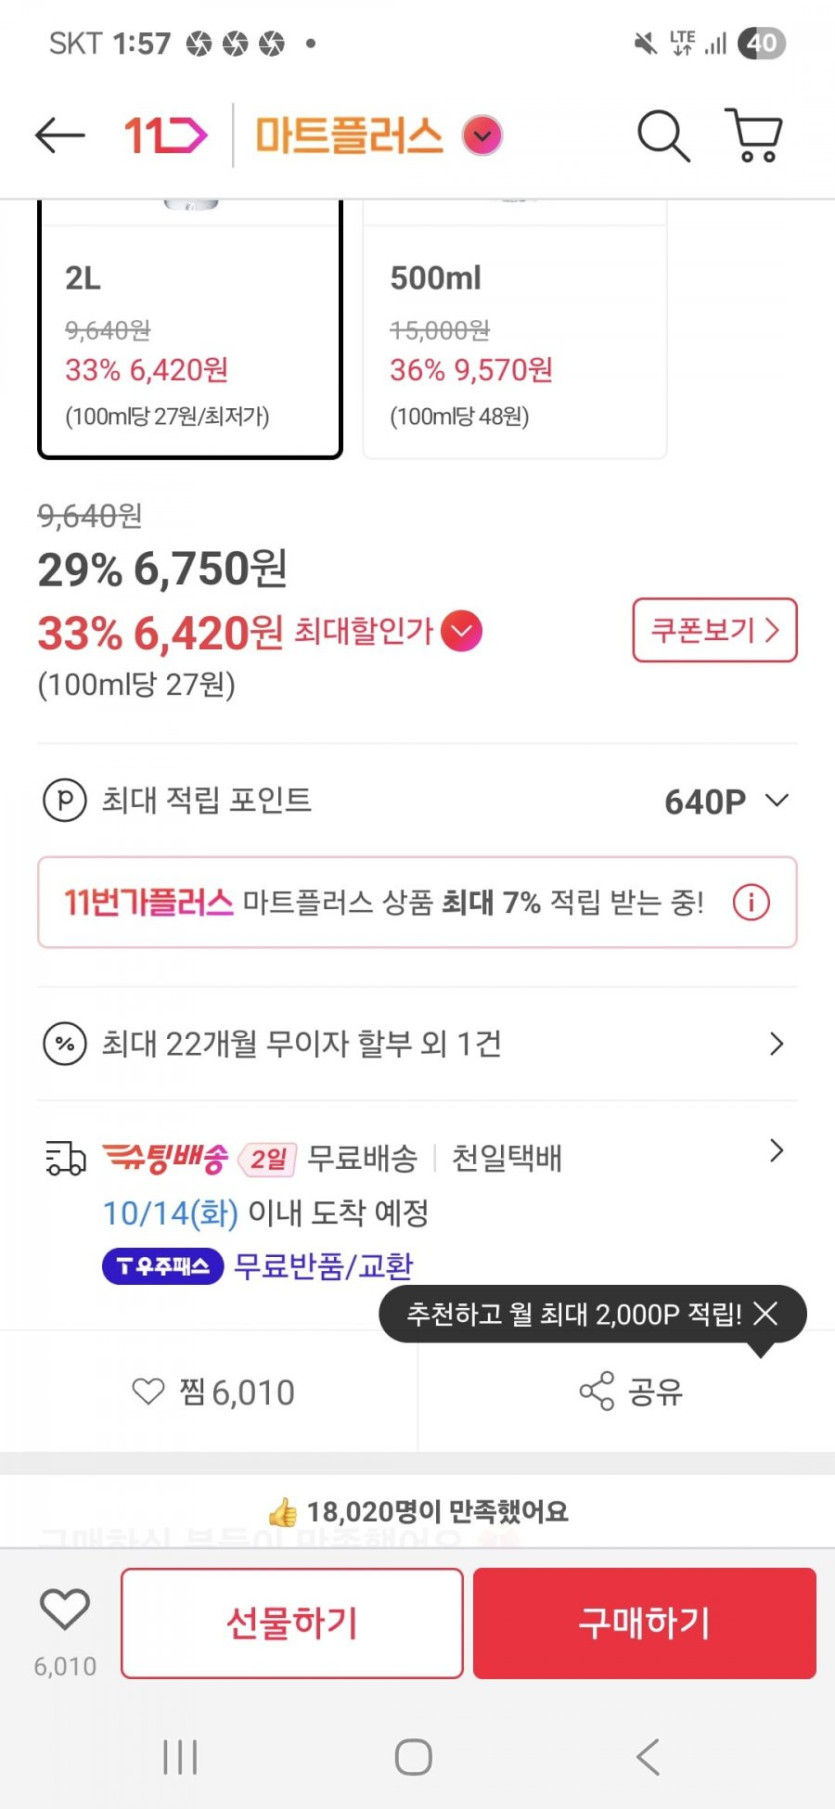This screenshot has height=1809, width=835.
Task: Expand the 최대할인가 price details
Action: click(462, 631)
